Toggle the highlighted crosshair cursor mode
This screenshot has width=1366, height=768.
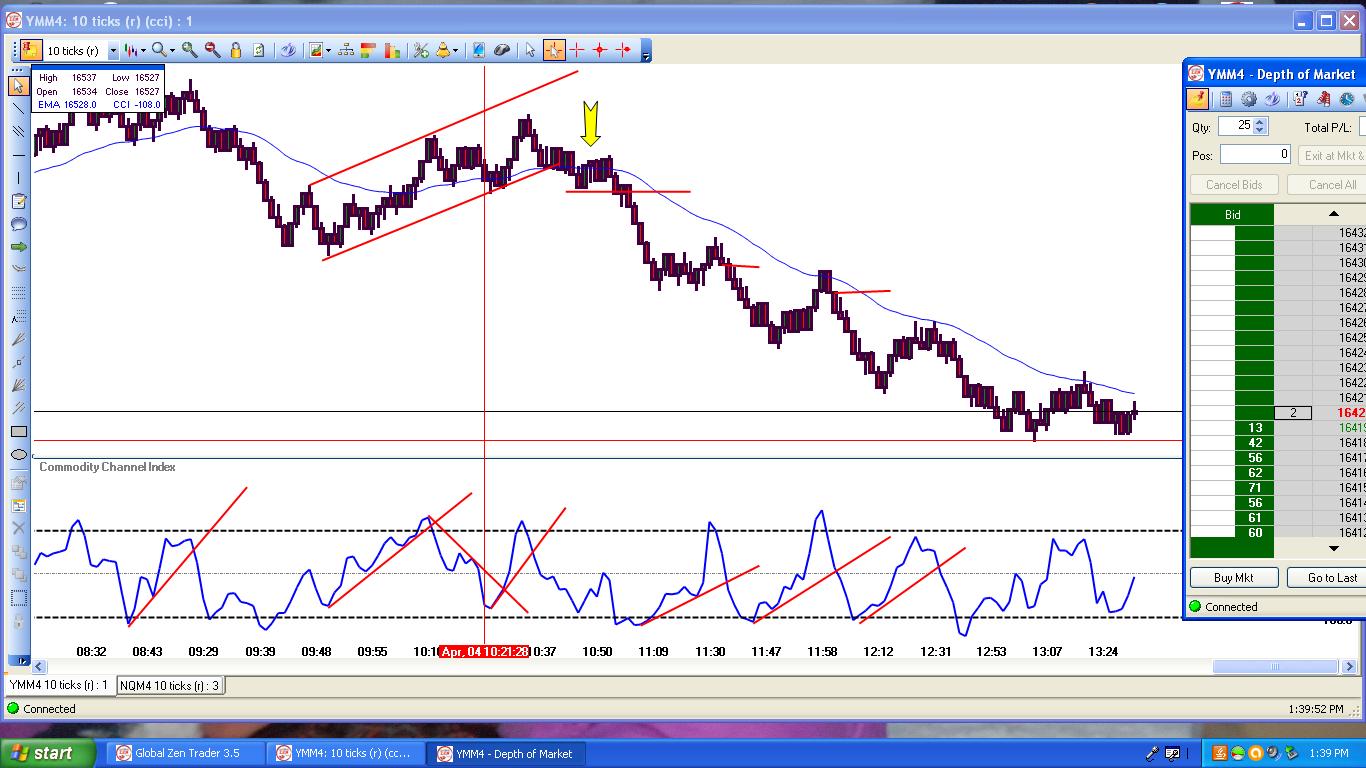(x=553, y=50)
